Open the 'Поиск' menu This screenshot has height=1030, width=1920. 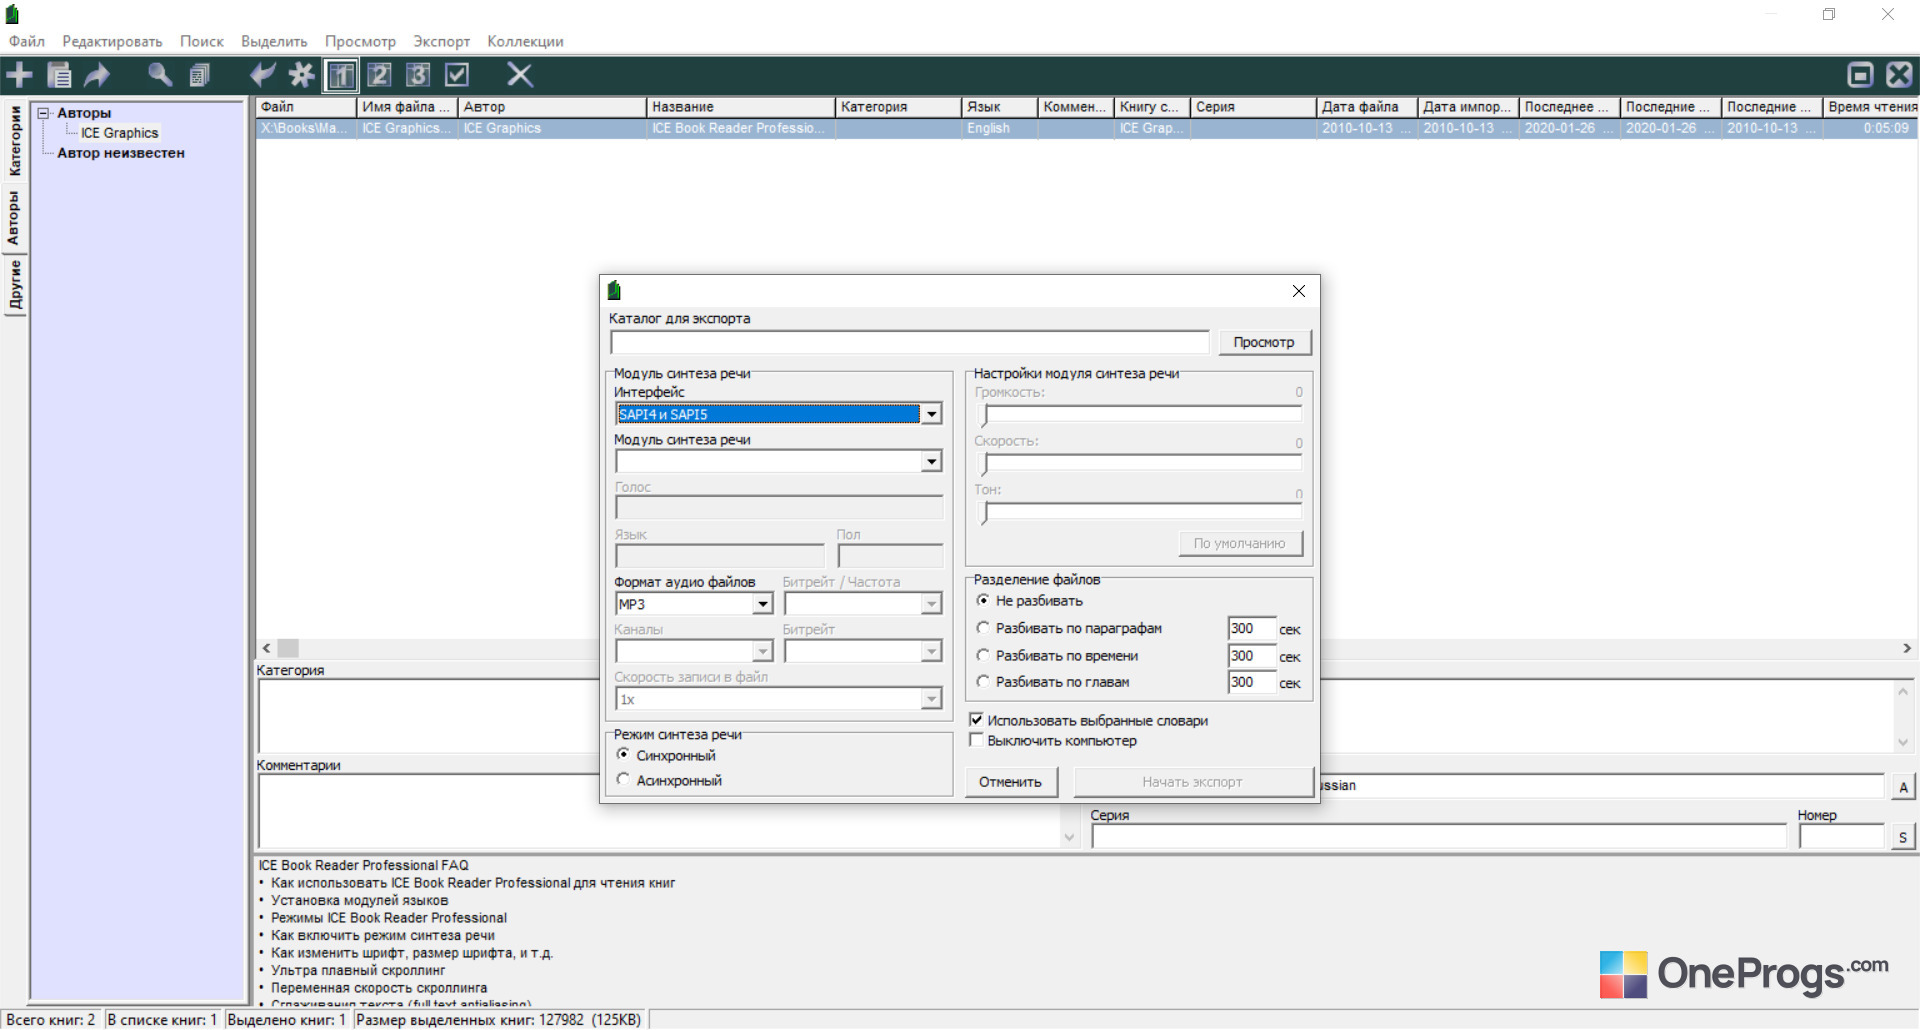[x=202, y=41]
